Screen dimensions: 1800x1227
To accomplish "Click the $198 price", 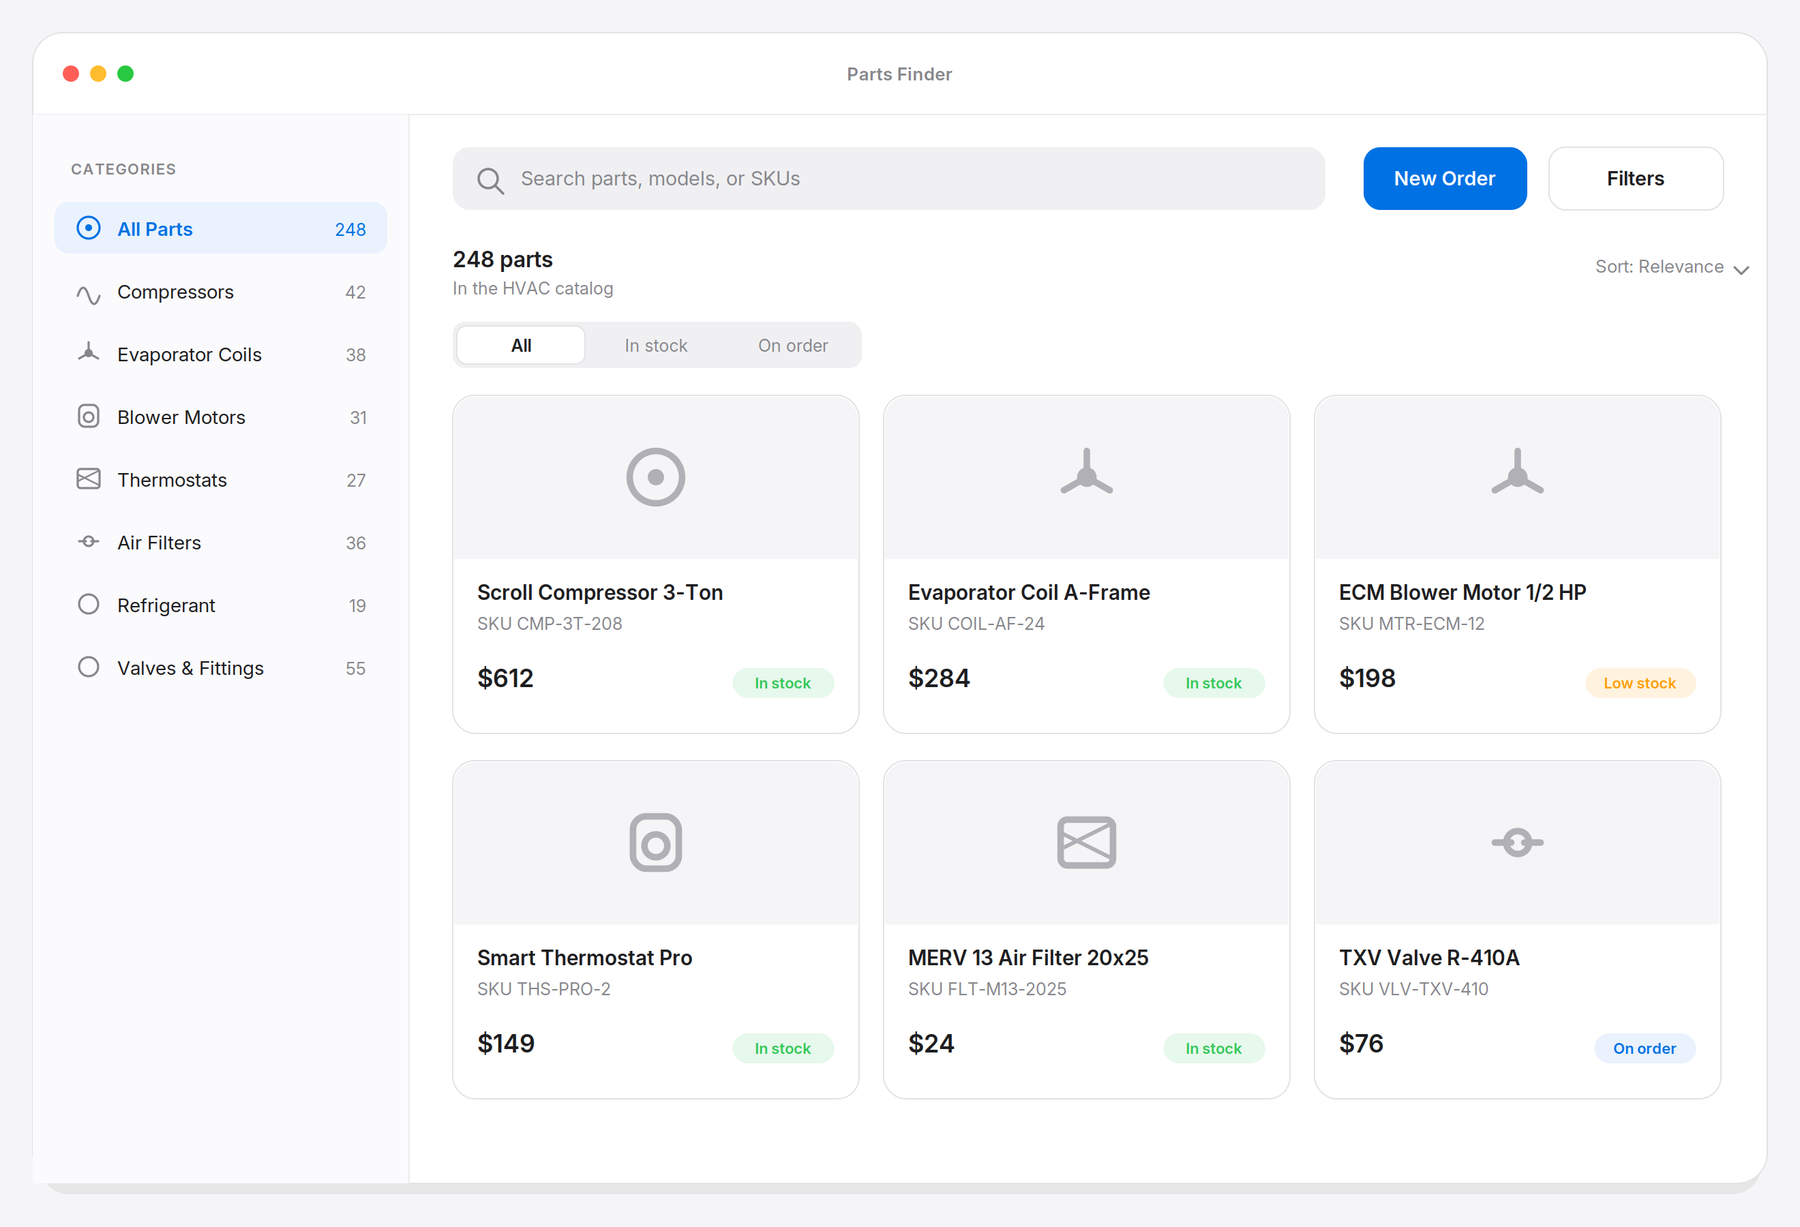I will click(1367, 678).
